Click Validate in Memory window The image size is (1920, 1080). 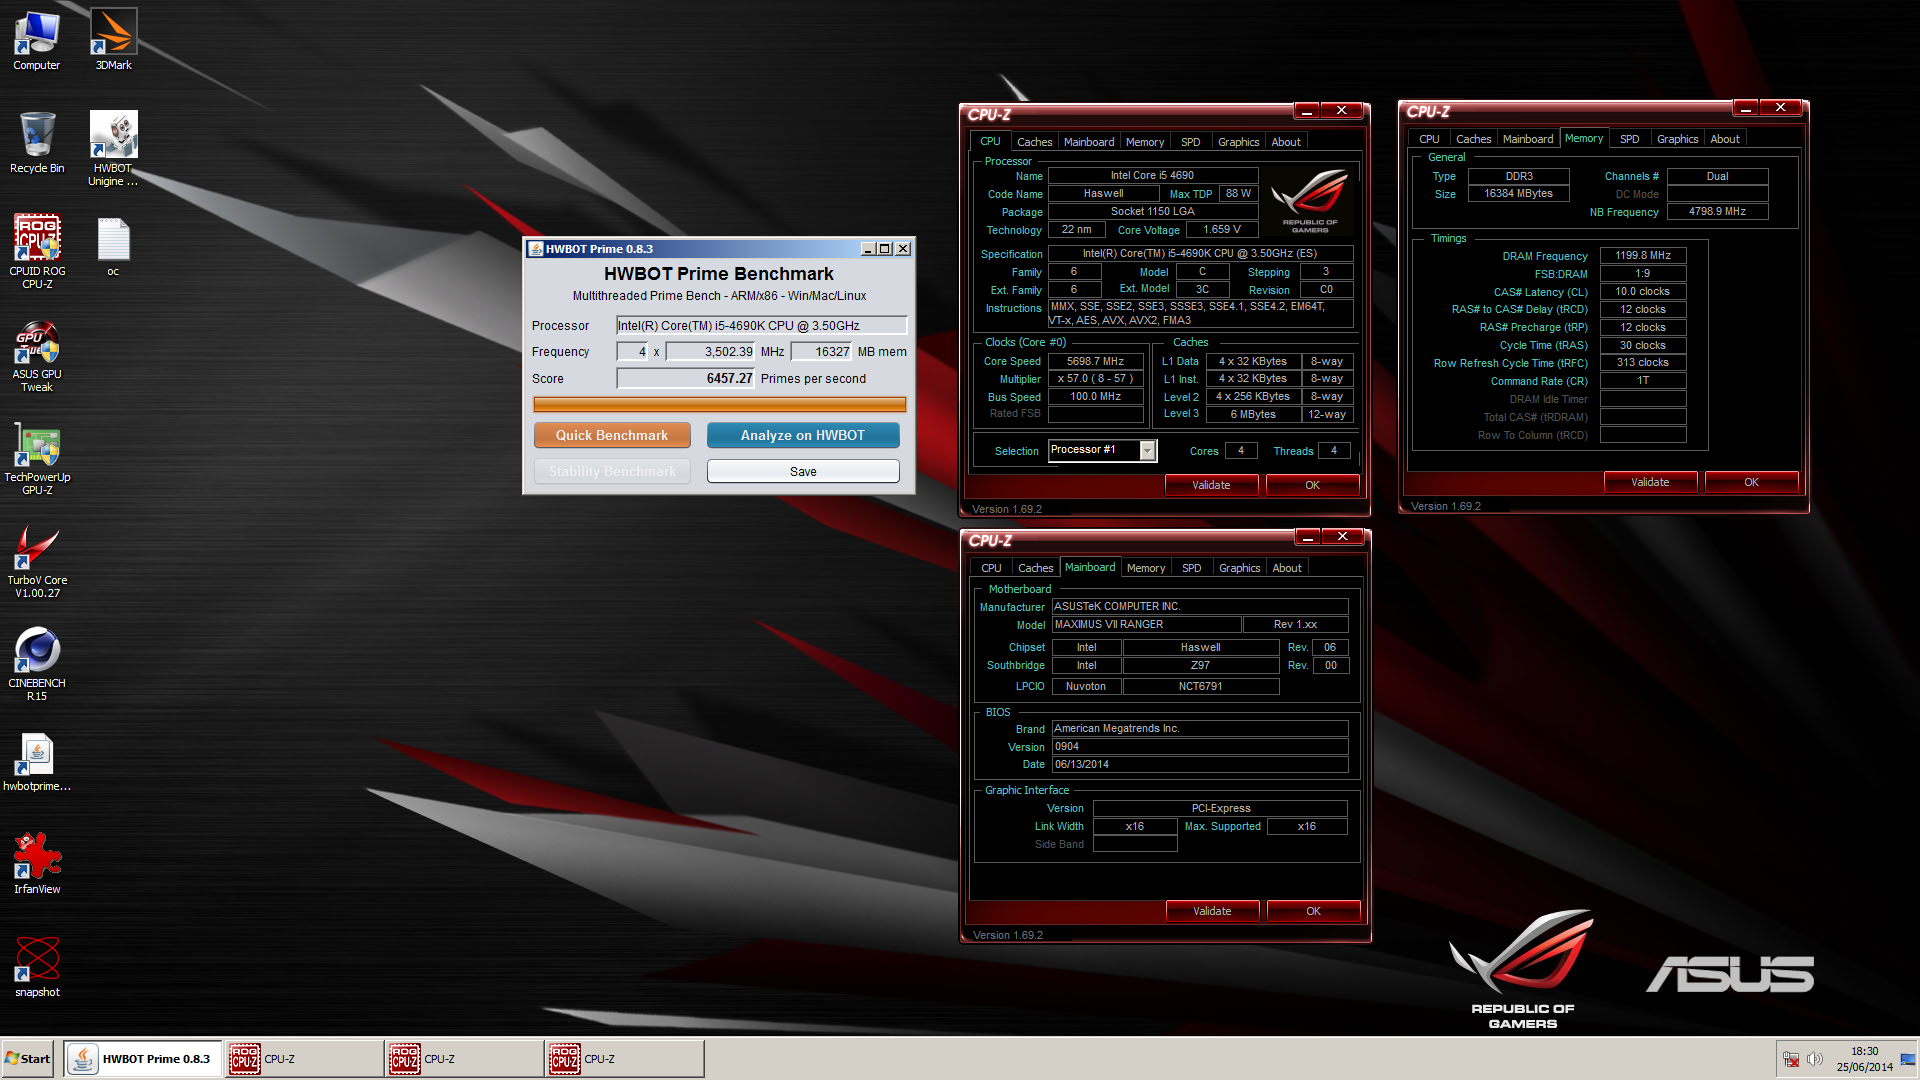click(x=1650, y=482)
